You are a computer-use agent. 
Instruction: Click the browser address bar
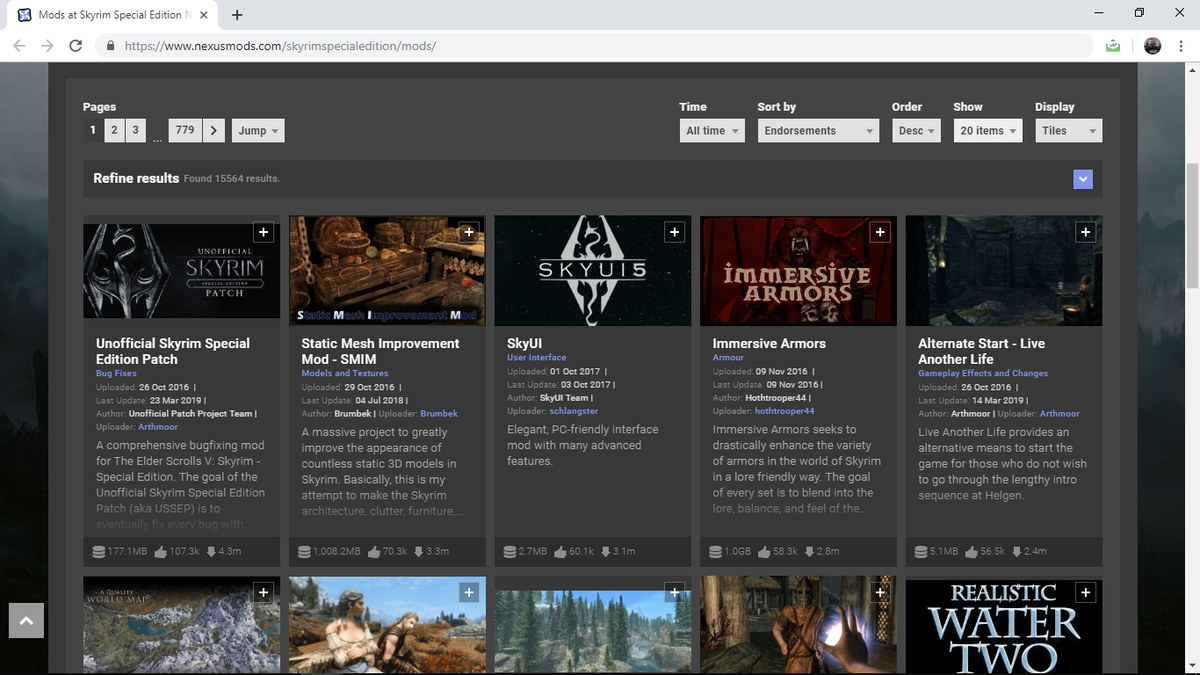(x=400, y=45)
